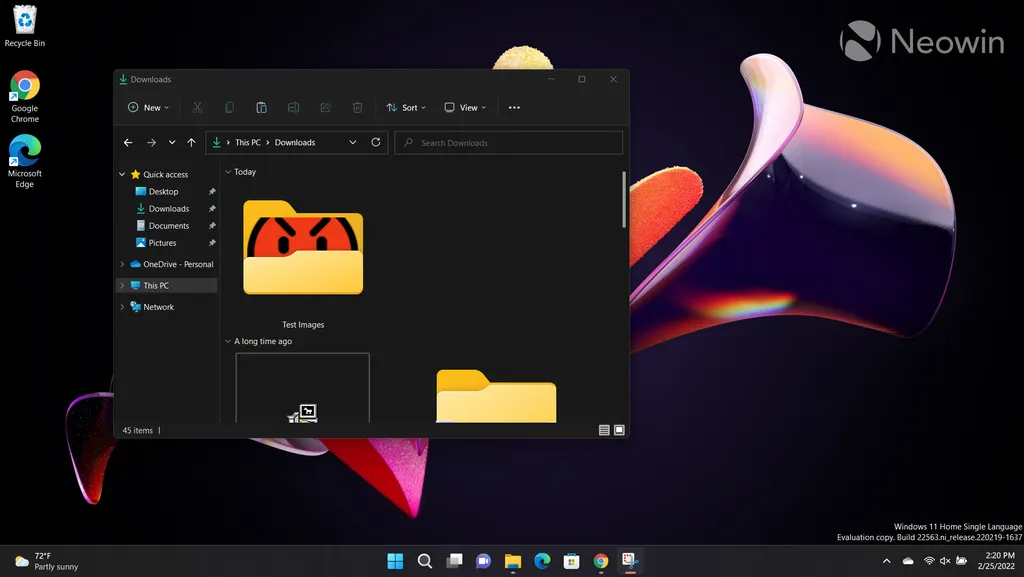This screenshot has height=577, width=1024.
Task: Open the Sort menu
Action: click(406, 108)
